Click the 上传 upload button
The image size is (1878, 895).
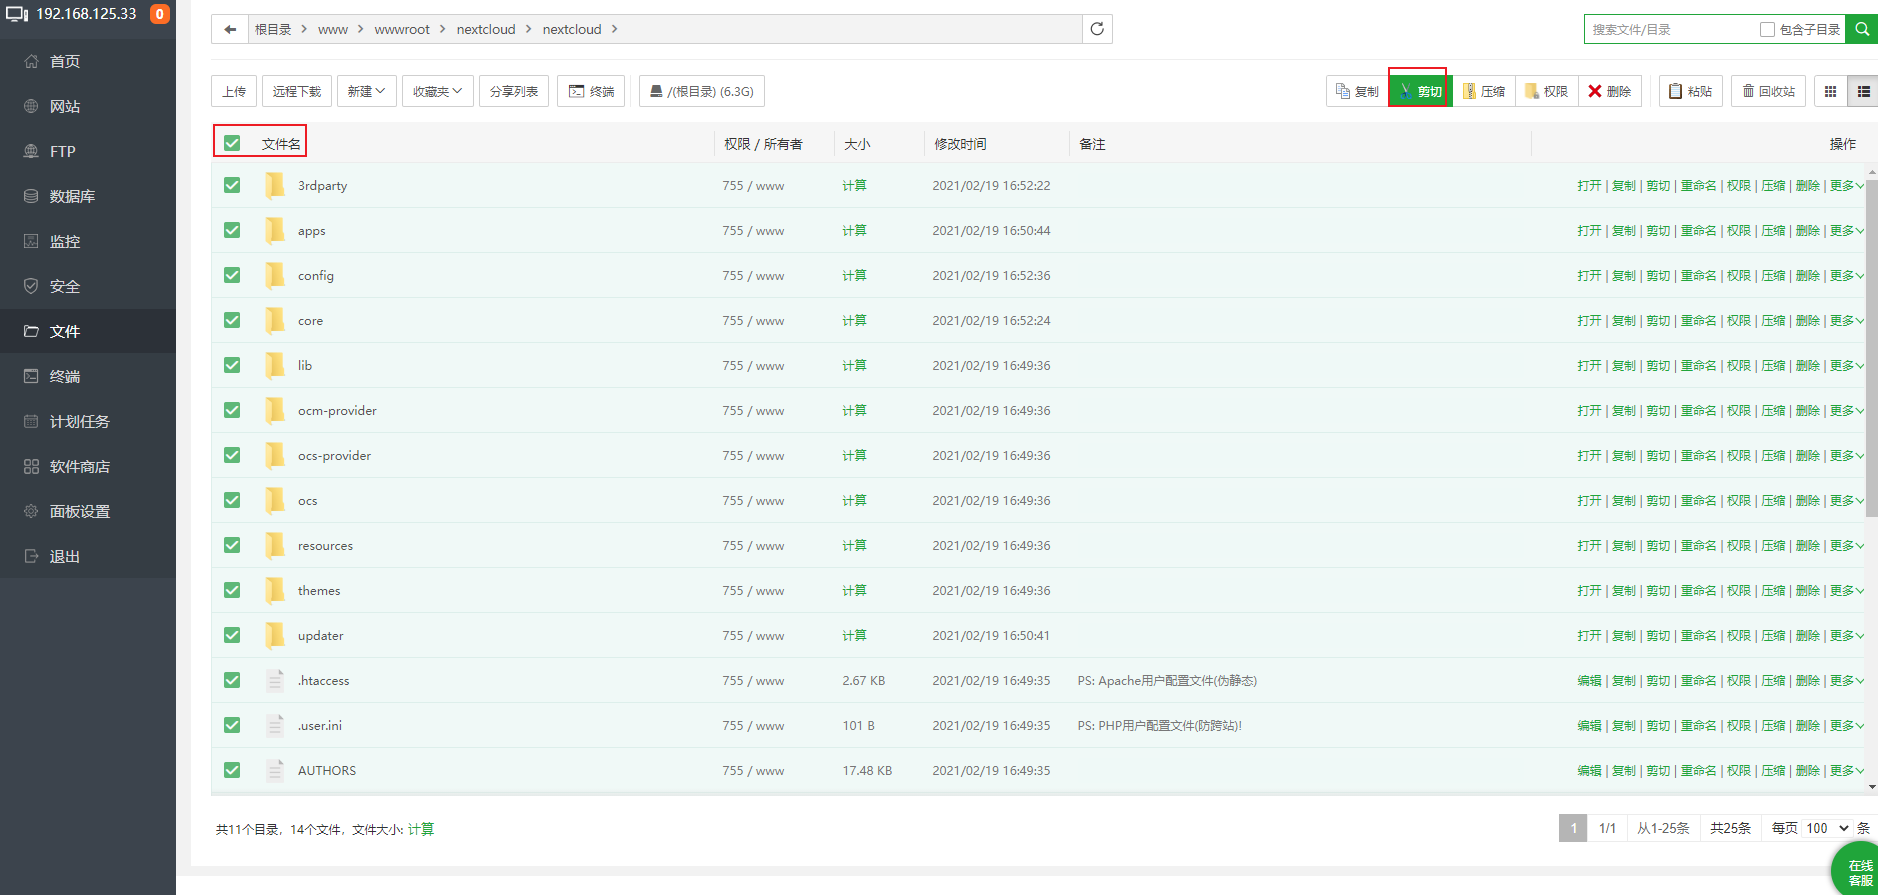pyautogui.click(x=234, y=91)
